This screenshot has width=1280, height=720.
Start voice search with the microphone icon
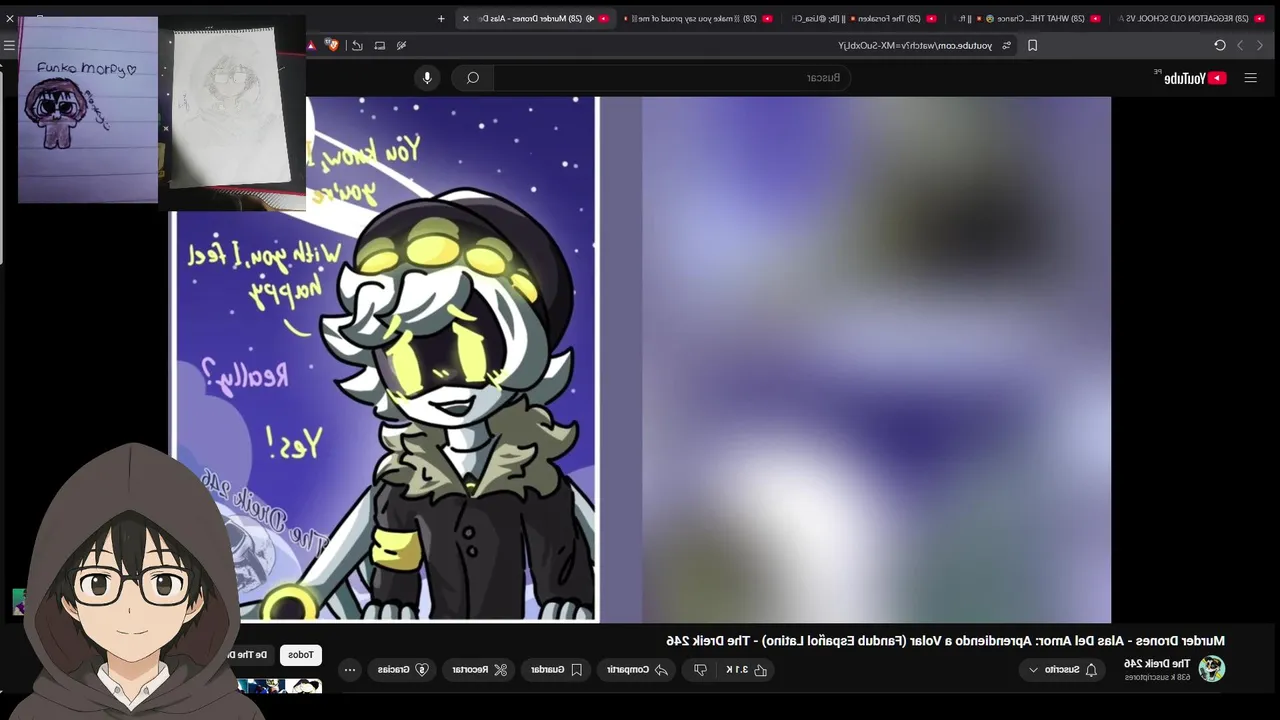click(x=427, y=78)
